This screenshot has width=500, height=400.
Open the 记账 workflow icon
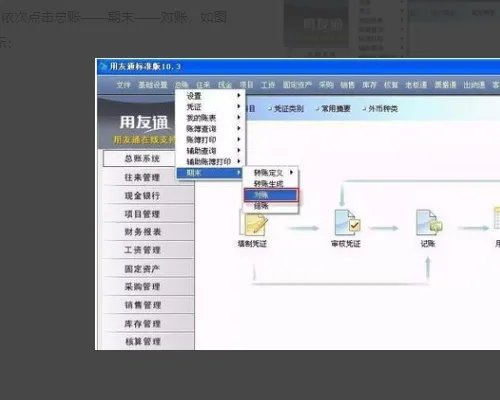click(x=429, y=222)
